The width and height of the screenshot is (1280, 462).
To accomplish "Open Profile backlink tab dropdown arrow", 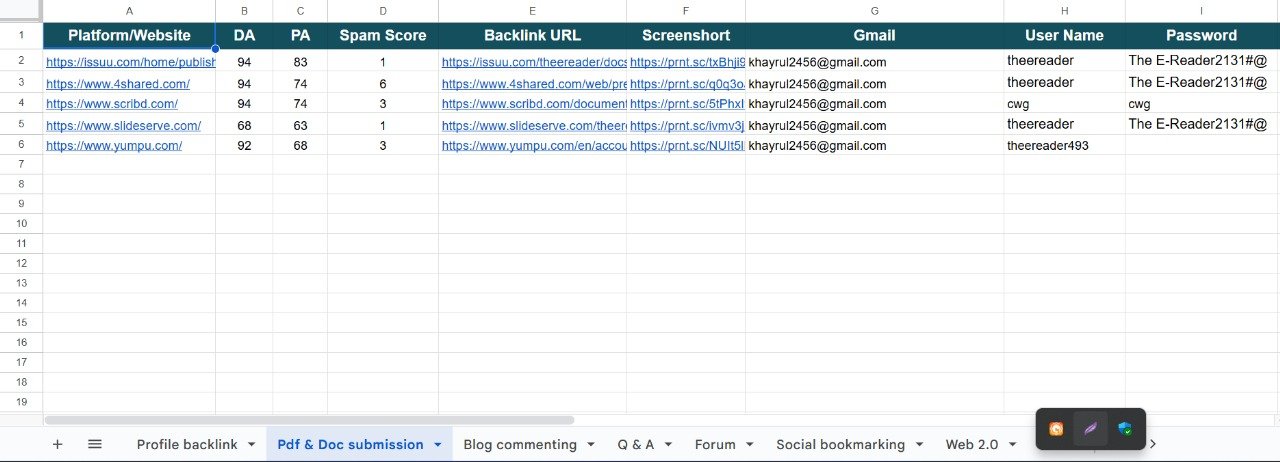I will [x=251, y=444].
